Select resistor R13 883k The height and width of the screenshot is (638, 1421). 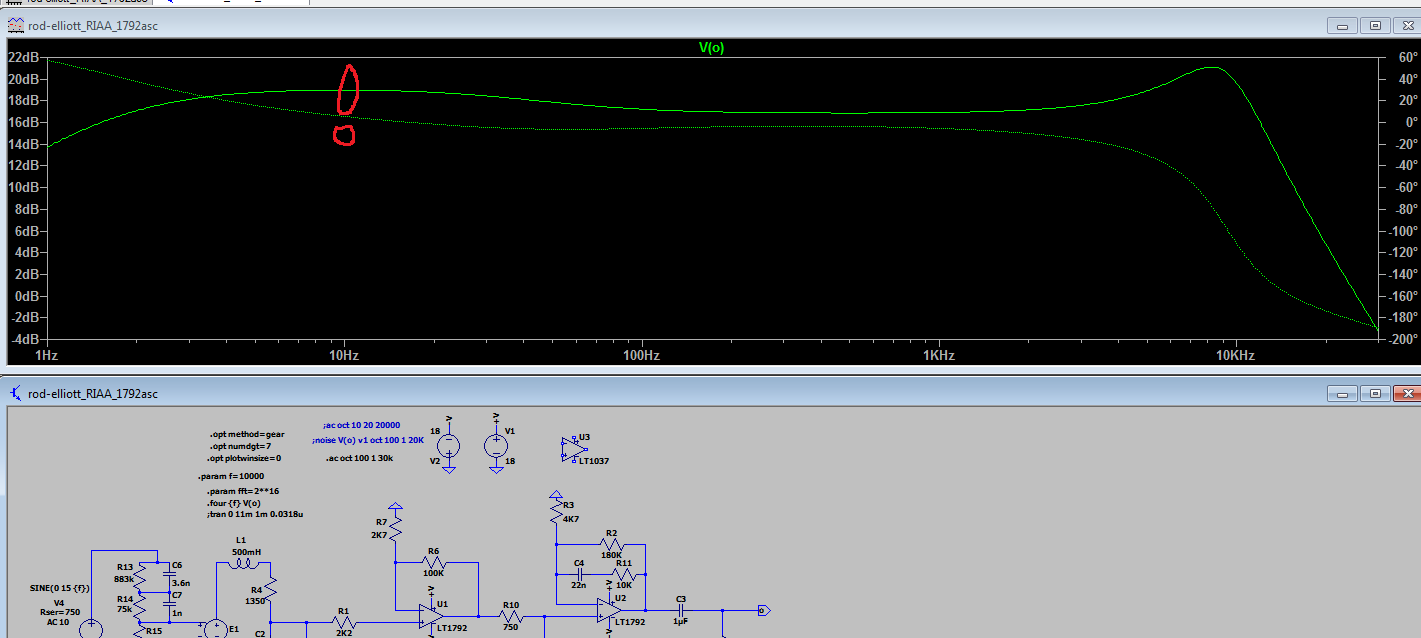click(141, 577)
